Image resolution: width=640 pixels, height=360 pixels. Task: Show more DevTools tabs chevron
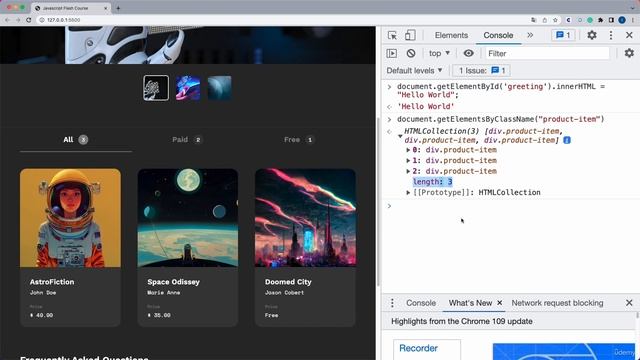pyautogui.click(x=530, y=36)
